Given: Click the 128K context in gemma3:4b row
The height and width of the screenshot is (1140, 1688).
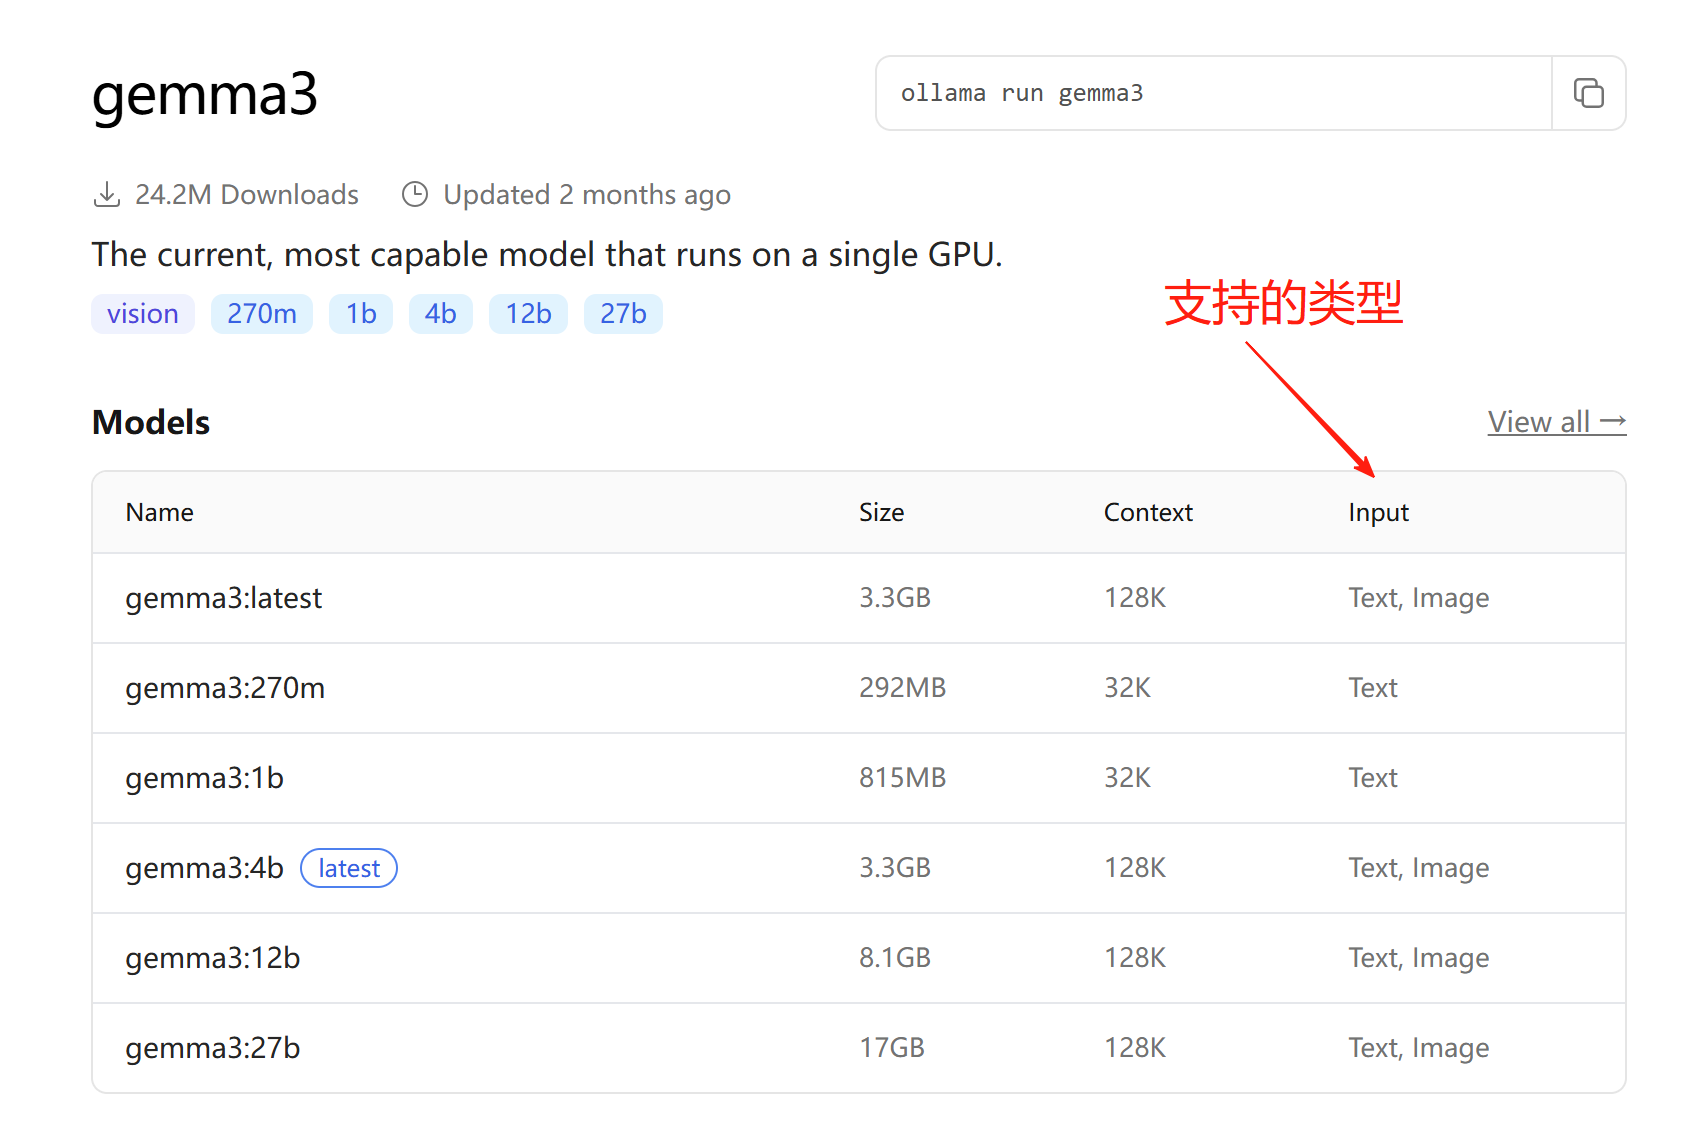Looking at the screenshot, I should (x=1135, y=868).
